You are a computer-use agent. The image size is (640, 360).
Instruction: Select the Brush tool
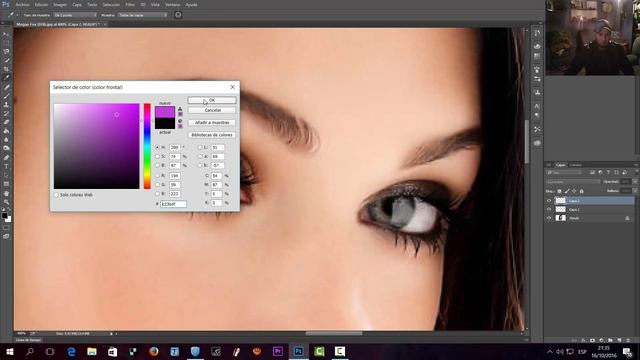(x=7, y=96)
